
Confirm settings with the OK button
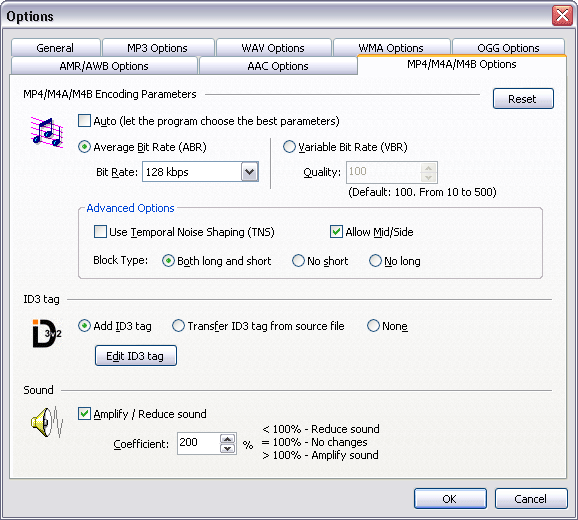pos(450,499)
